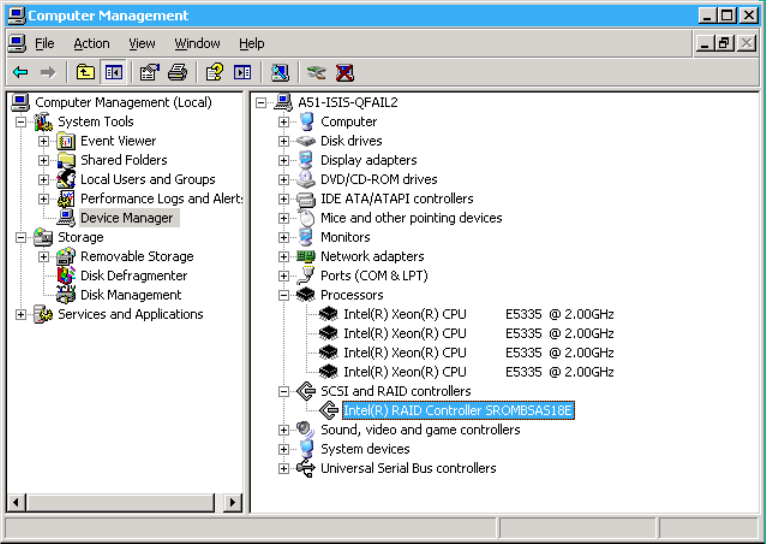Click the Shared Folders icon
The image size is (766, 544).
point(65,160)
